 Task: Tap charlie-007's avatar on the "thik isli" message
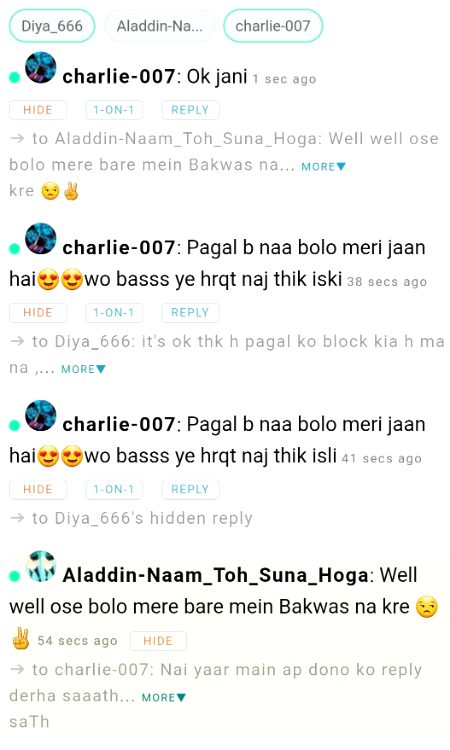coord(41,415)
